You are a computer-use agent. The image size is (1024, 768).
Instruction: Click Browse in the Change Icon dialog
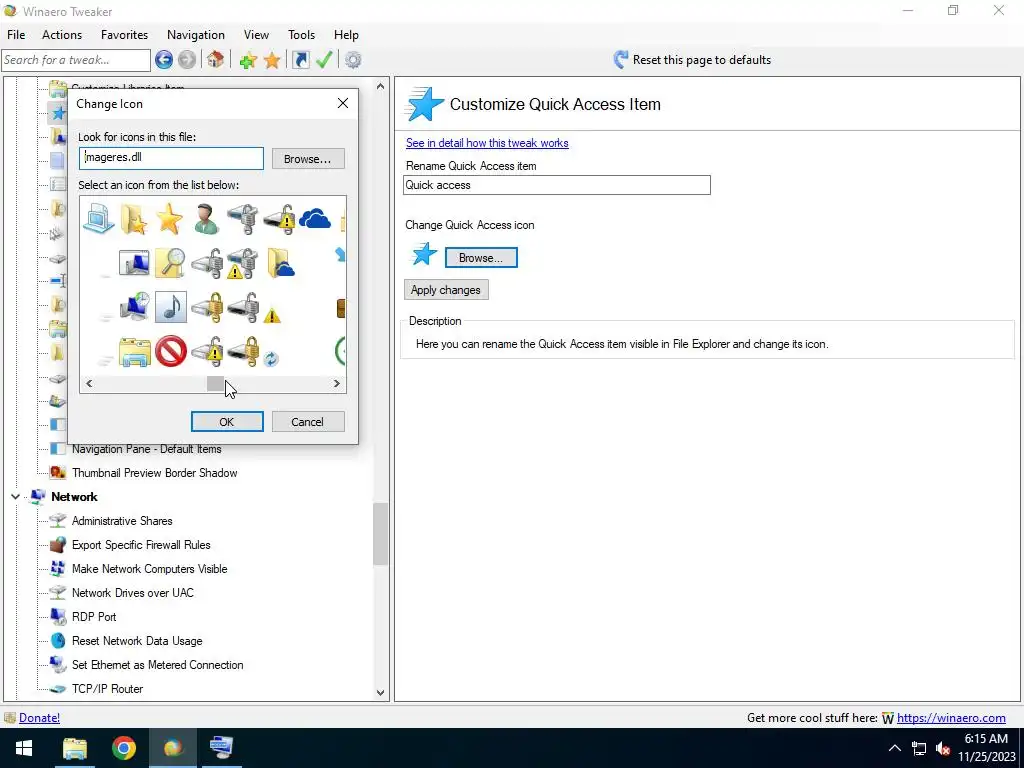click(308, 159)
